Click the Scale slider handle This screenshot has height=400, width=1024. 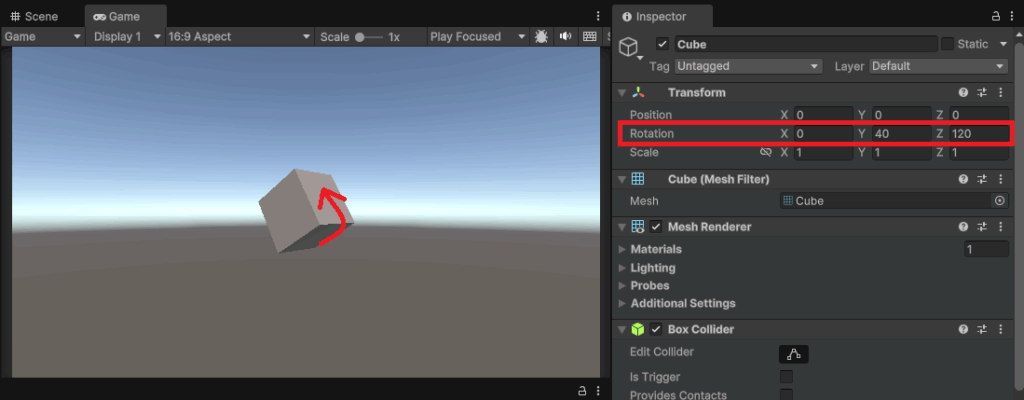360,37
